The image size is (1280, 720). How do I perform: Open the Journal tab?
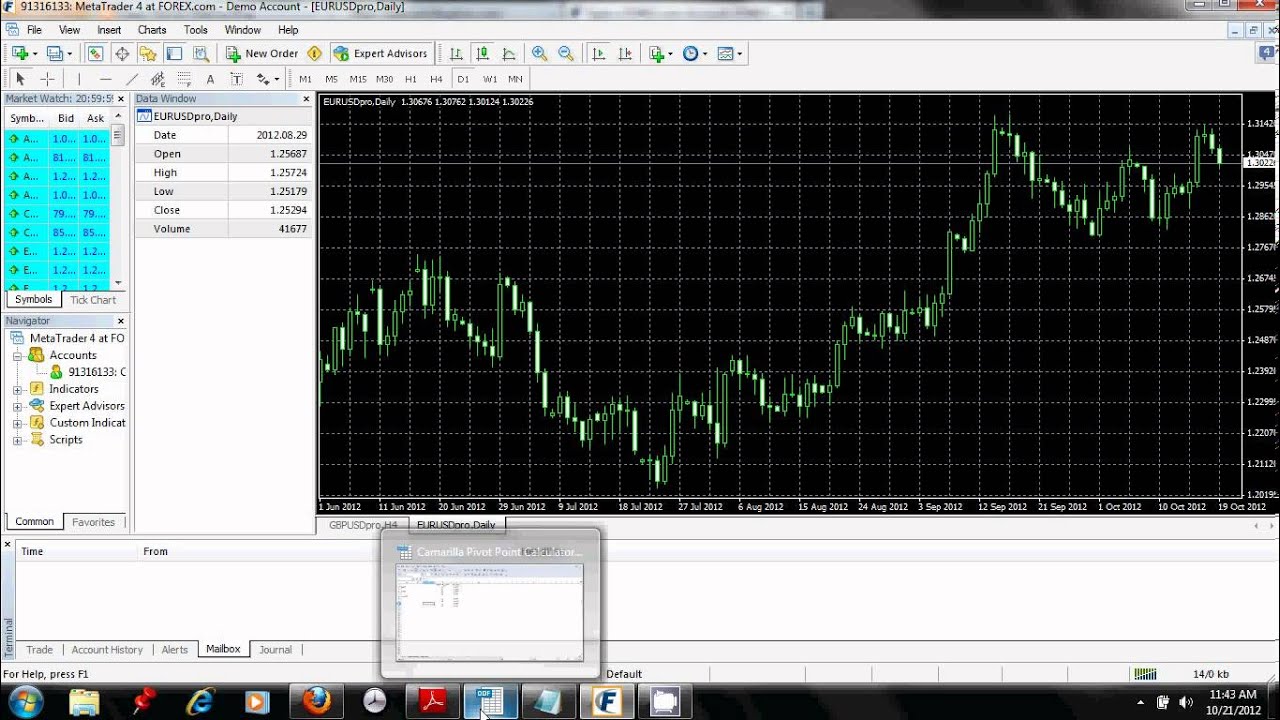tap(275, 649)
